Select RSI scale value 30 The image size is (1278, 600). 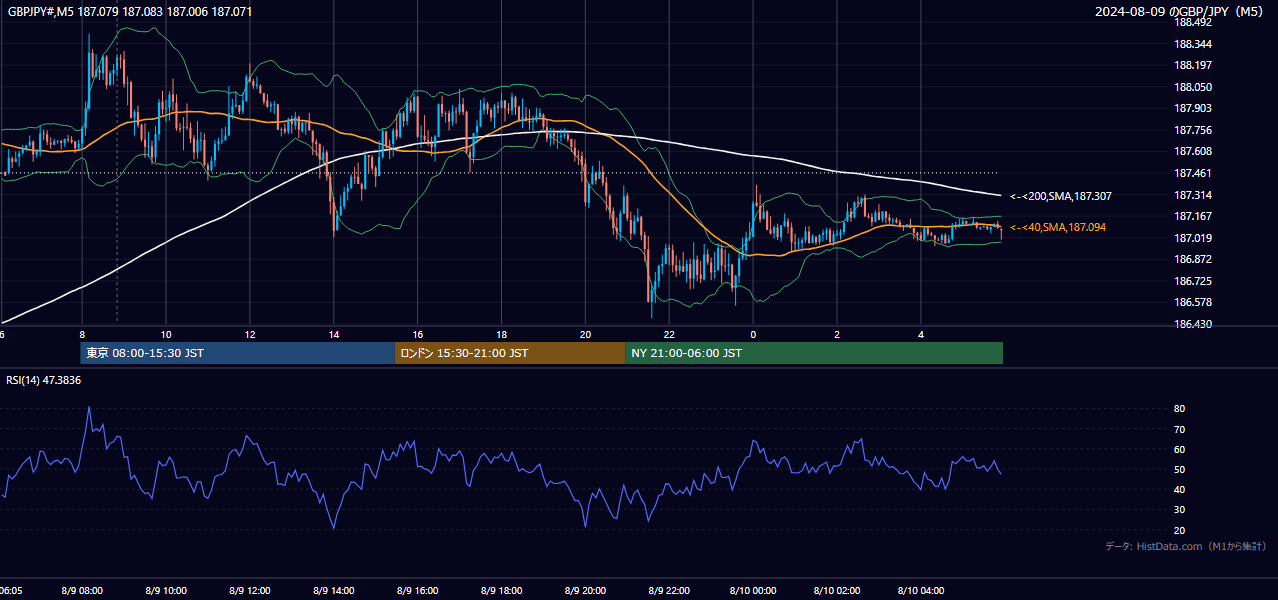coord(1180,510)
